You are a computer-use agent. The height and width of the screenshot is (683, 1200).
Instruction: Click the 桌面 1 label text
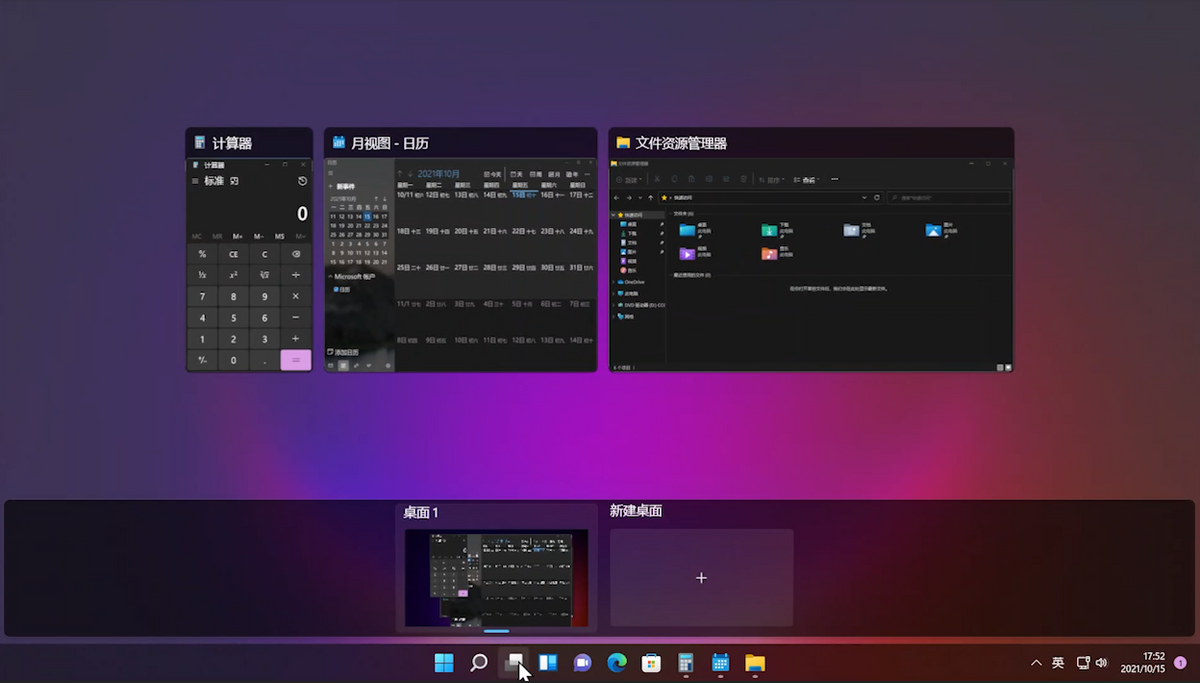point(421,512)
